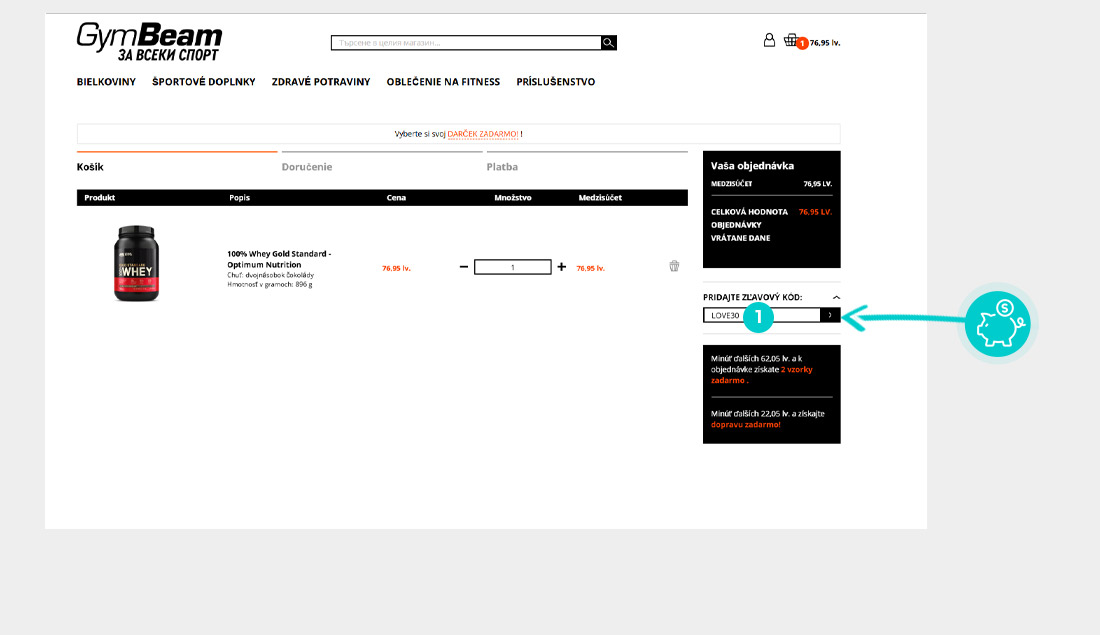Open the Bielkoviny menu

pos(106,82)
